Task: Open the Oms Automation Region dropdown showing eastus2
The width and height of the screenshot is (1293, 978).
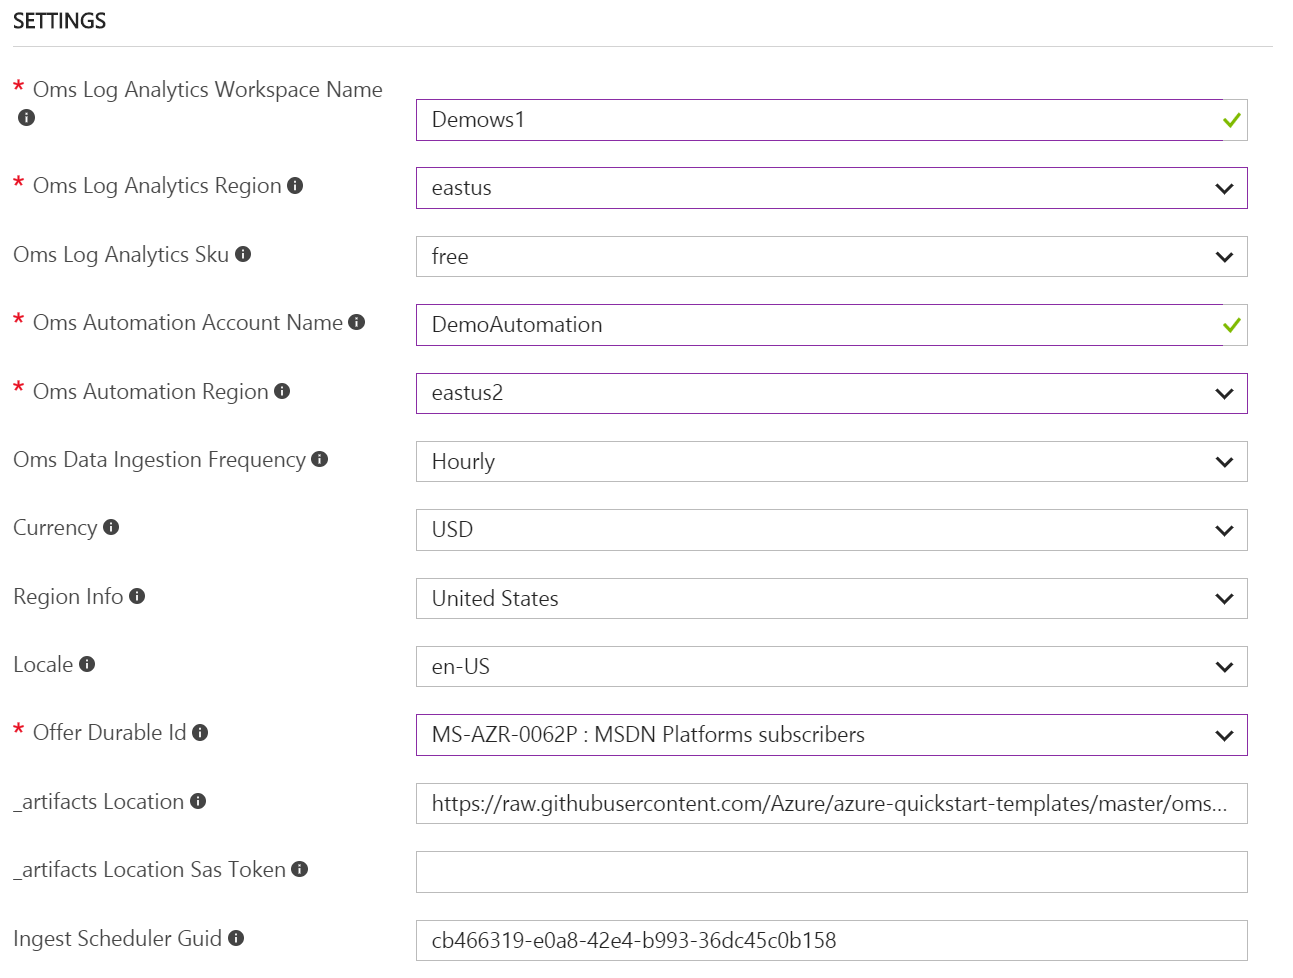Action: [x=832, y=393]
